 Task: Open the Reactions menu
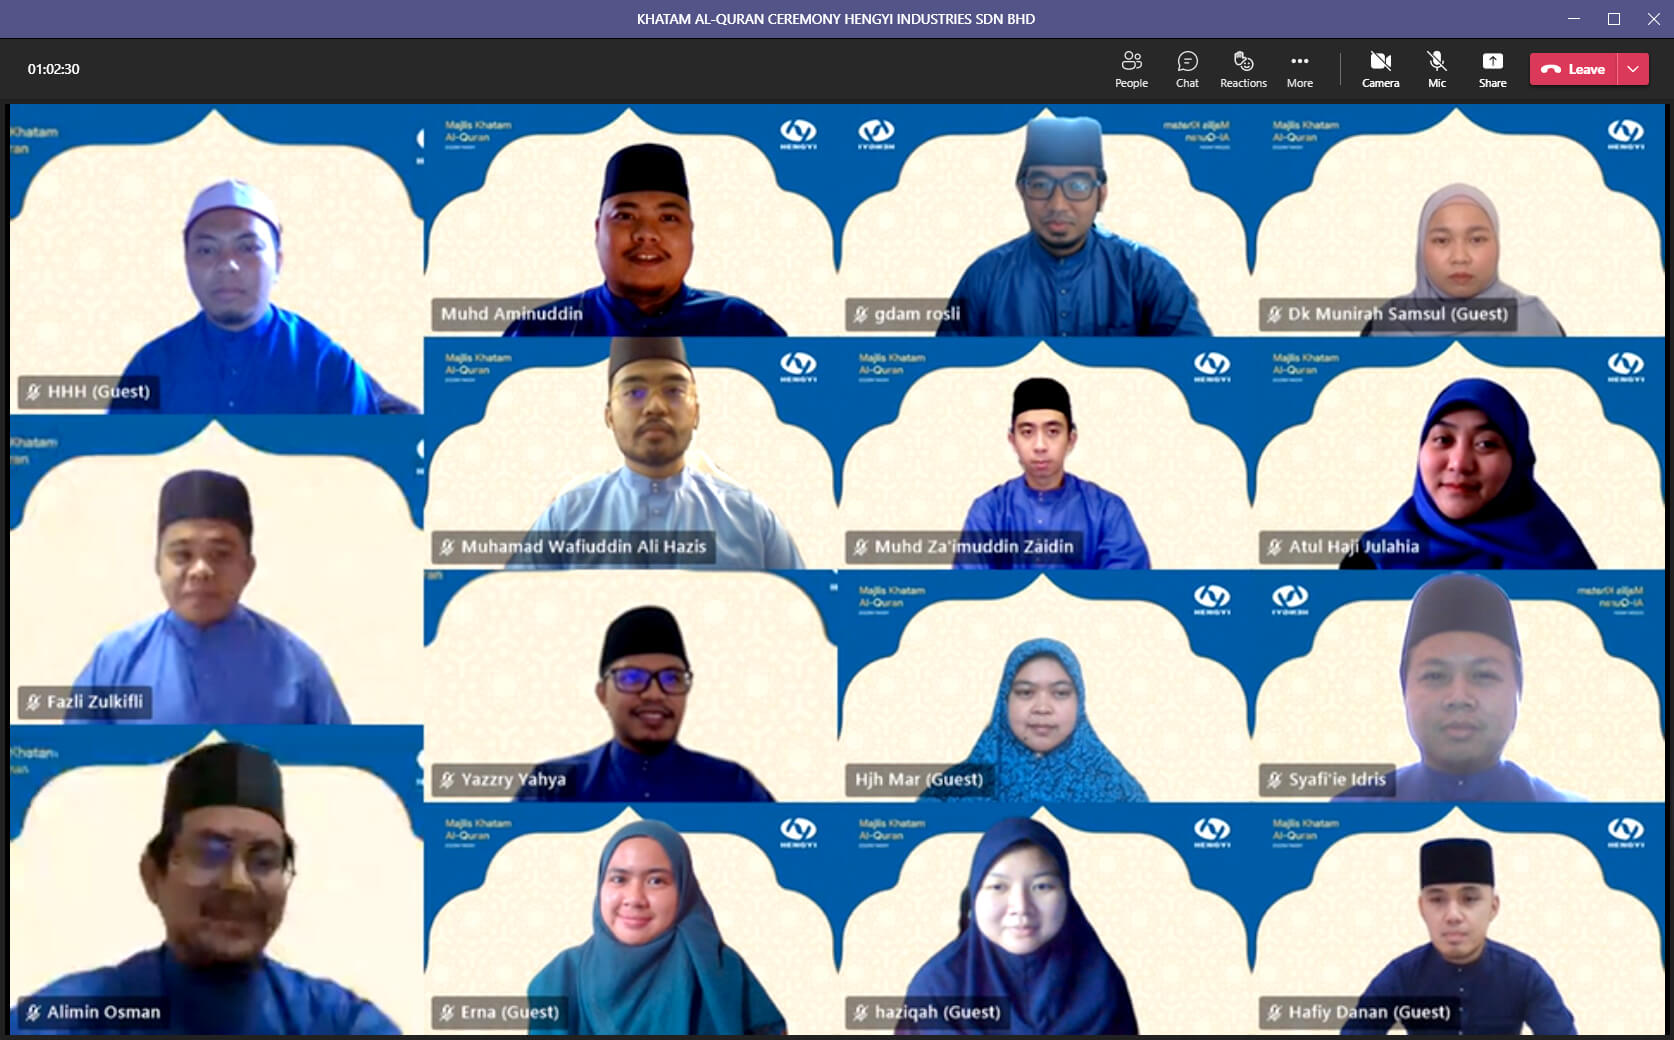coord(1243,69)
